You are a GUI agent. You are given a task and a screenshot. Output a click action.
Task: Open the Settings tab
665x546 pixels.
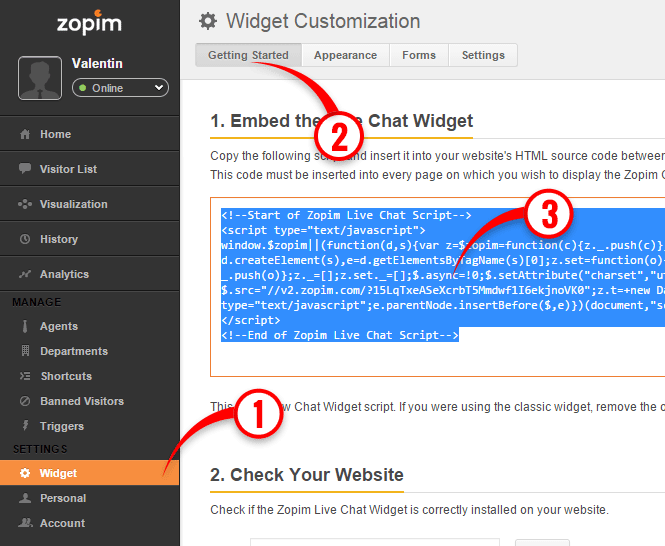click(x=483, y=55)
